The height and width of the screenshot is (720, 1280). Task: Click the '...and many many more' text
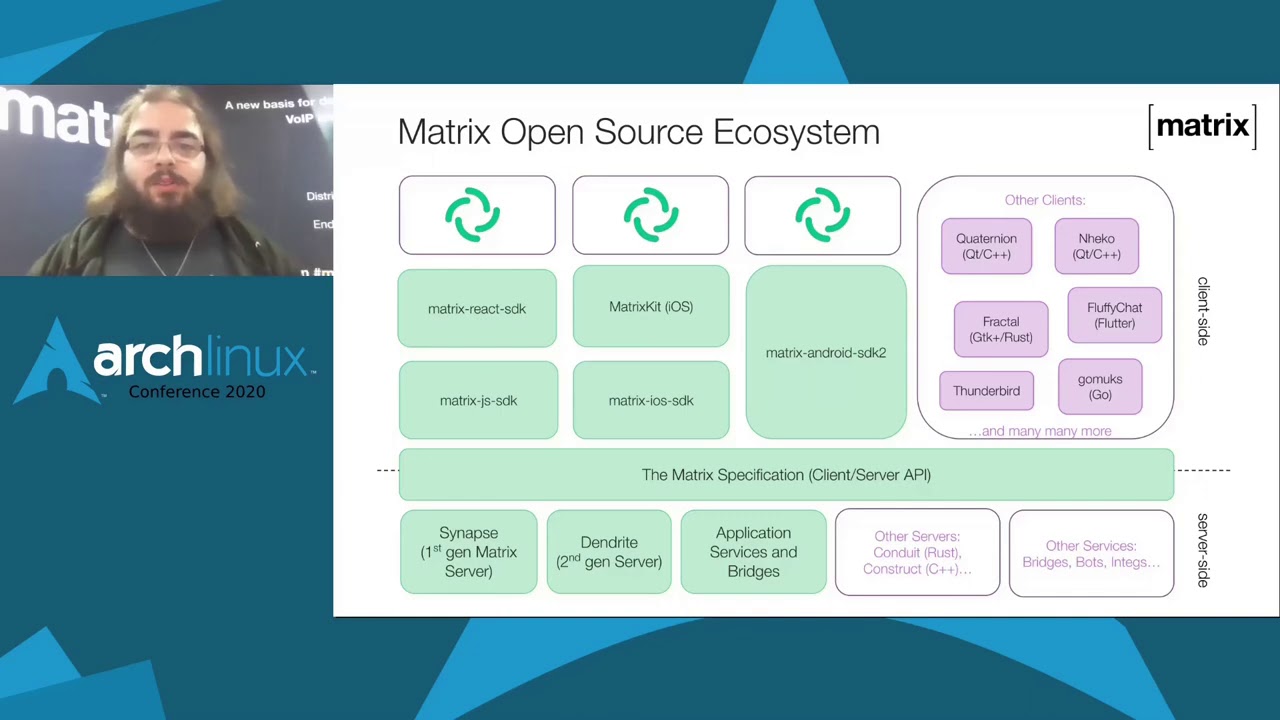[x=1040, y=431]
